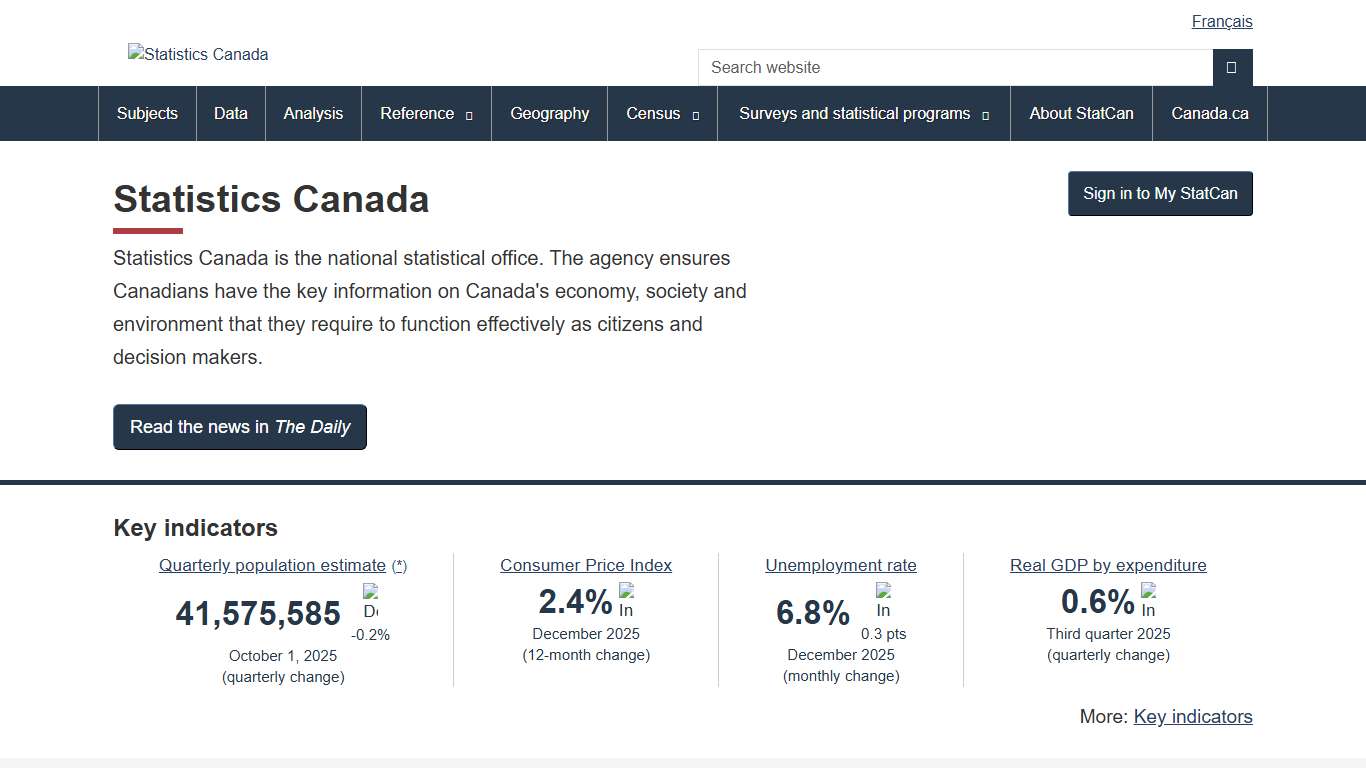This screenshot has height=768, width=1366.
Task: Open the Data menu
Action: point(230,113)
